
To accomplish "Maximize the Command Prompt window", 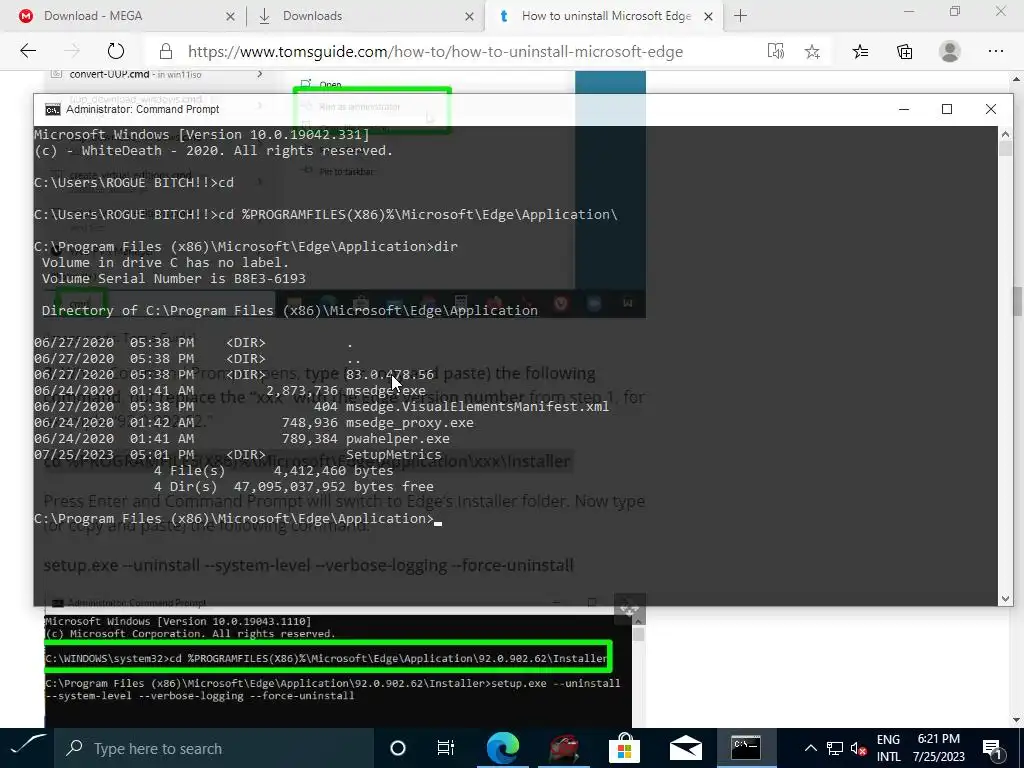I will tap(947, 109).
